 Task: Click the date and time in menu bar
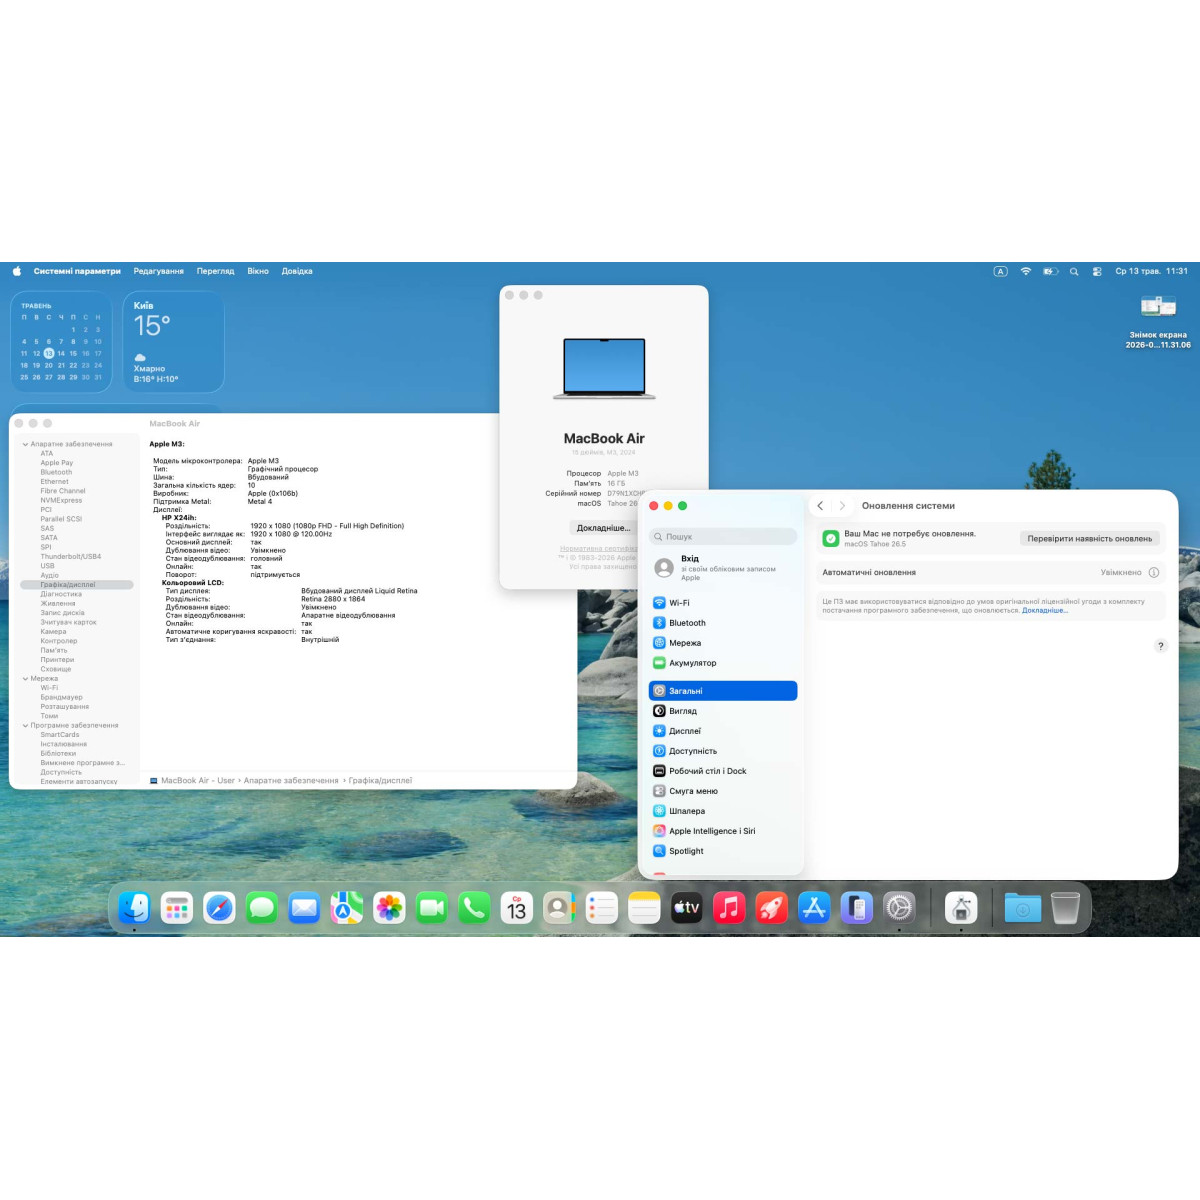coord(1151,271)
